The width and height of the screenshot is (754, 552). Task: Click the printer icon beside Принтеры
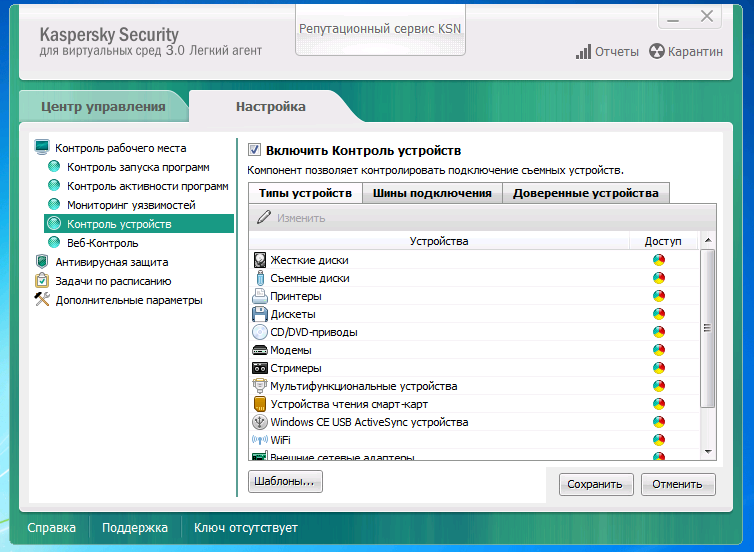click(x=260, y=296)
